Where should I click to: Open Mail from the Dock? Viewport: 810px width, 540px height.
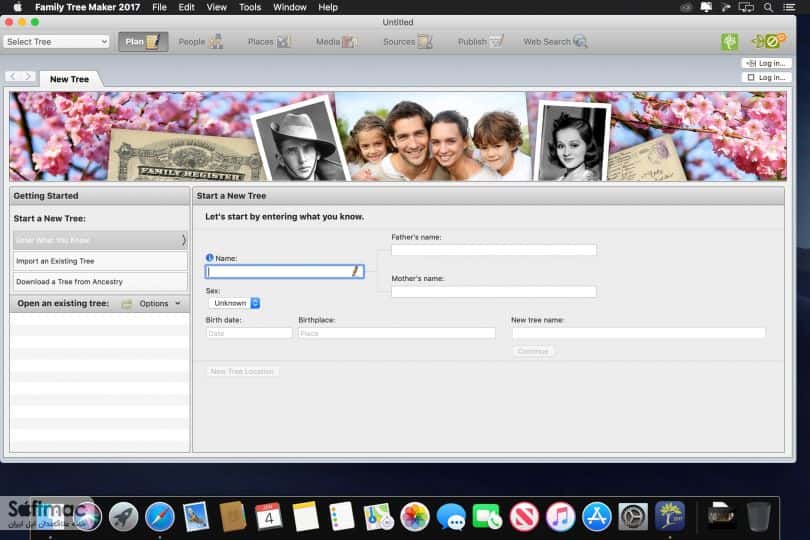pyautogui.click(x=196, y=516)
